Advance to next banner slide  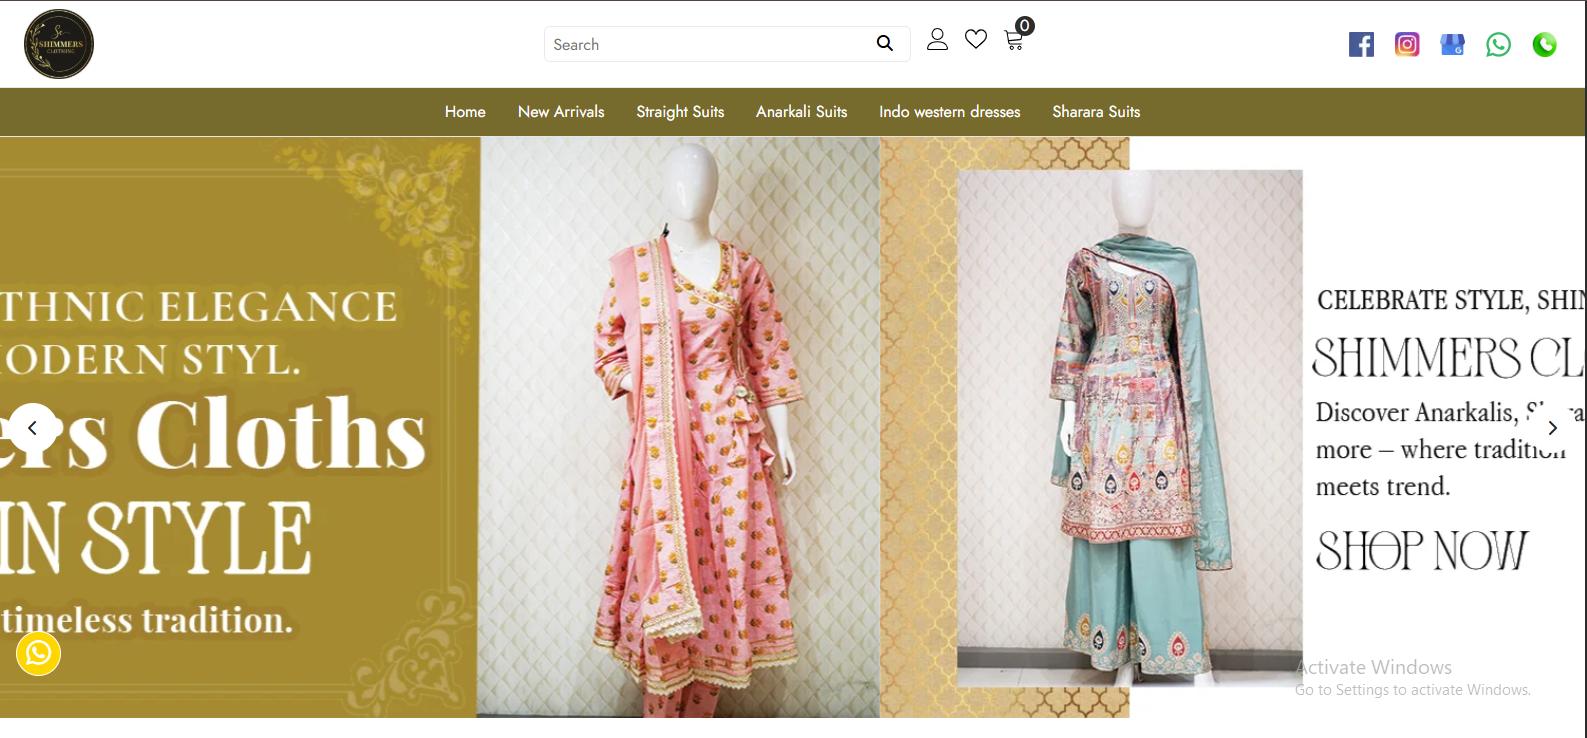1552,428
